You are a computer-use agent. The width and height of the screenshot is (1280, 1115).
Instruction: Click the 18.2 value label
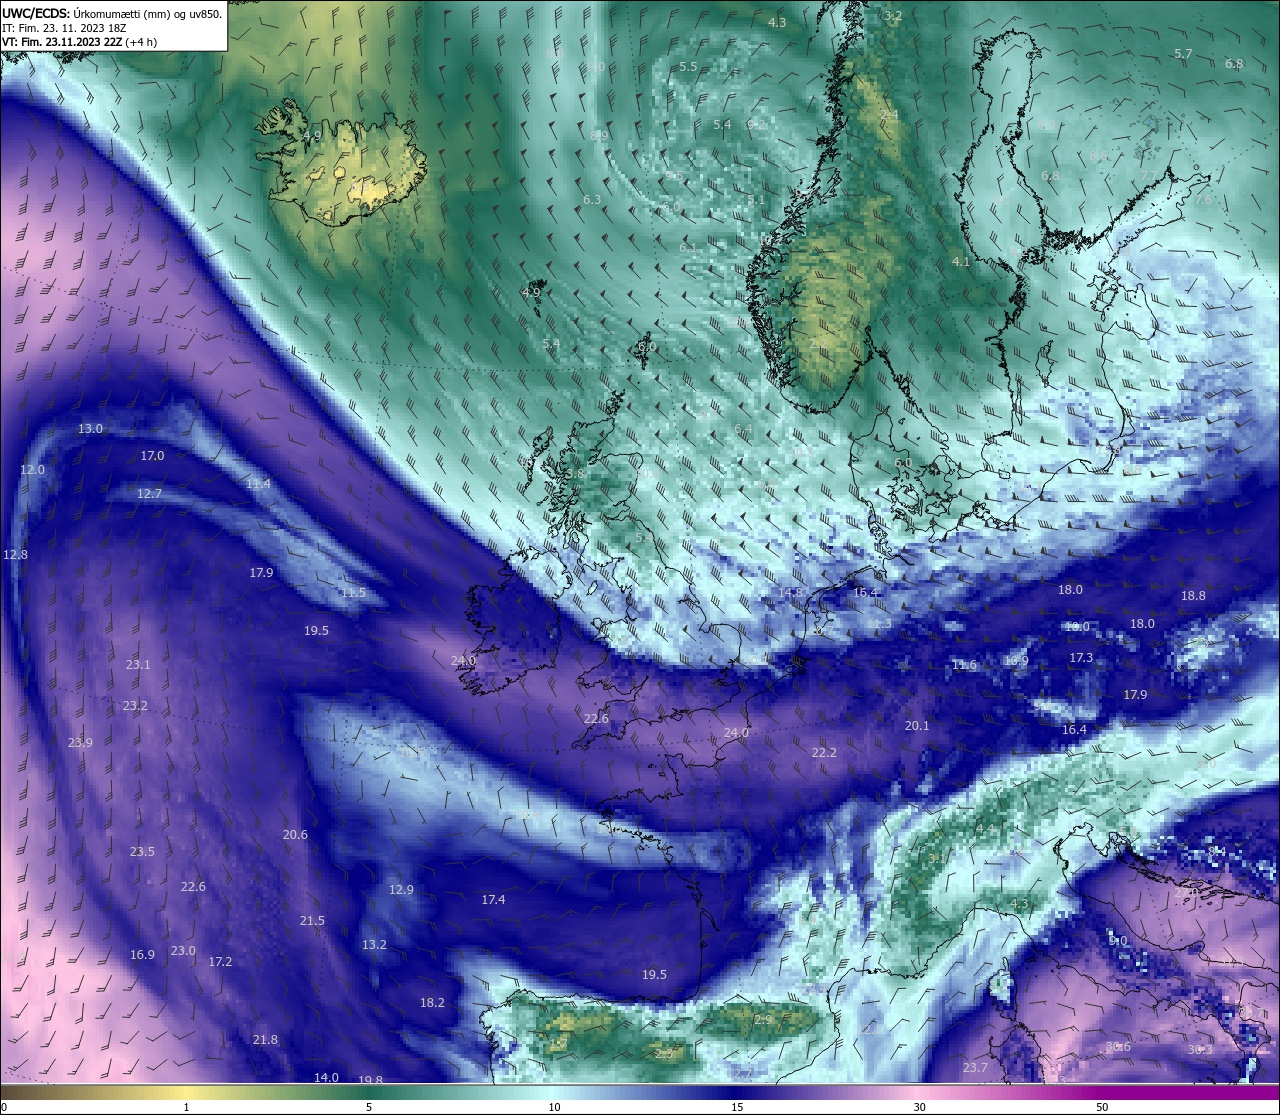[x=432, y=1003]
